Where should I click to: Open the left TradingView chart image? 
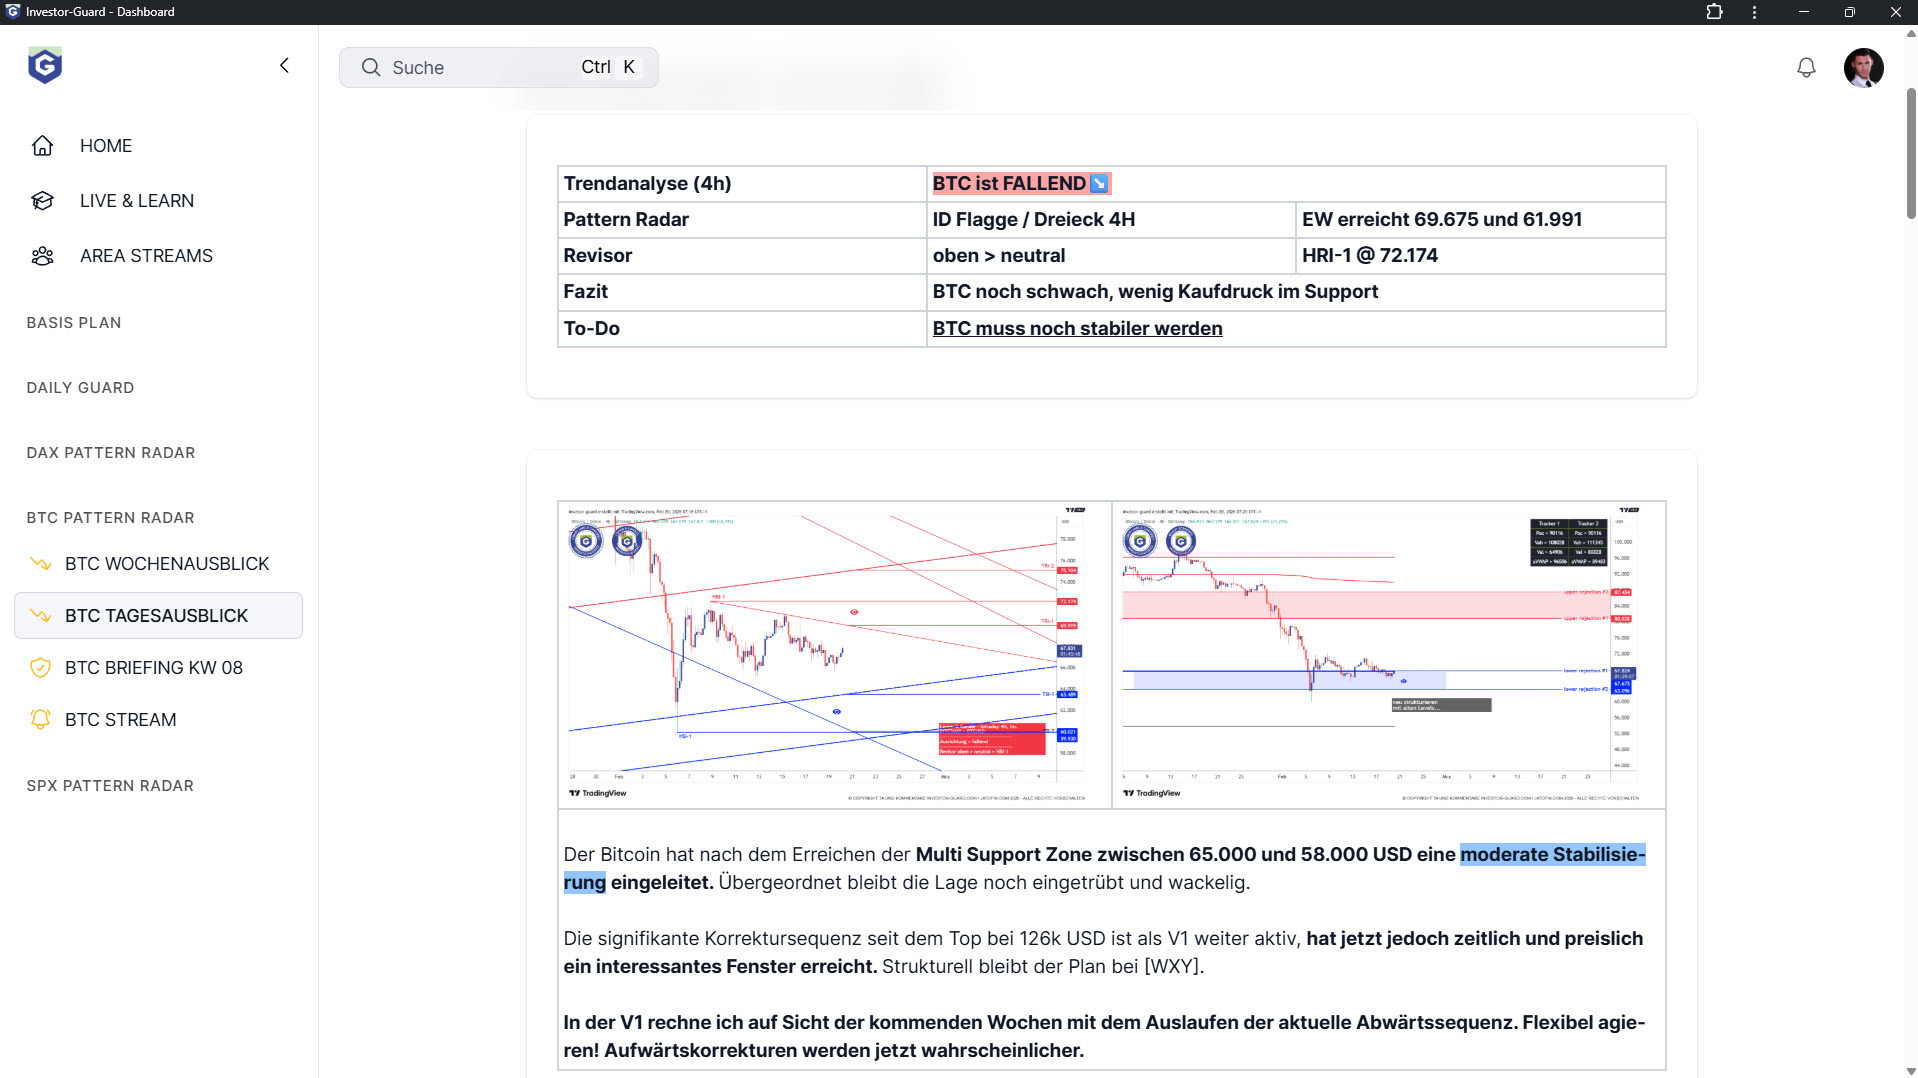click(834, 654)
